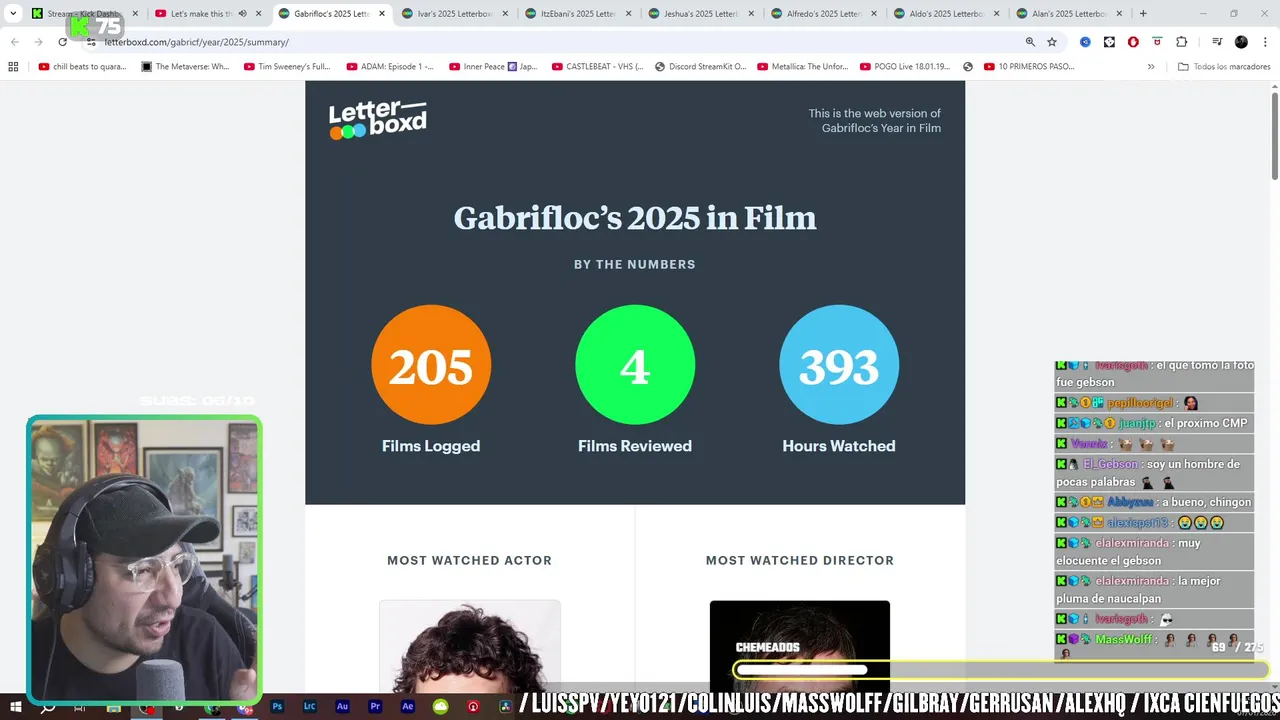The width and height of the screenshot is (1280, 720).
Task: Switch to Alfredo's 2025 Letterboxd tab
Action: [x=826, y=14]
